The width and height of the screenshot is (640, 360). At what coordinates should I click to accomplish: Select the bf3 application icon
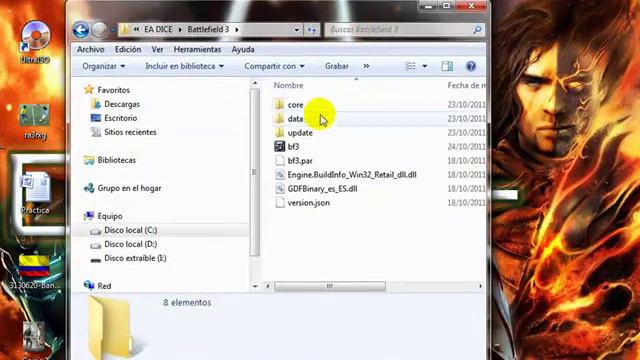[x=280, y=147]
